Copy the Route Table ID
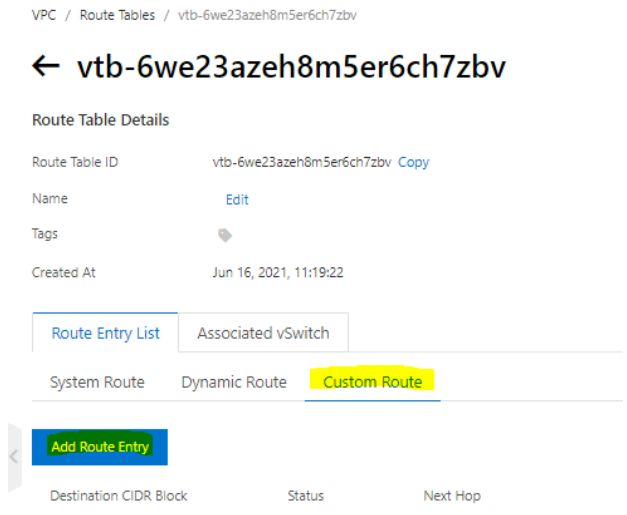Screen dimensions: 627x515 pyautogui.click(x=413, y=162)
